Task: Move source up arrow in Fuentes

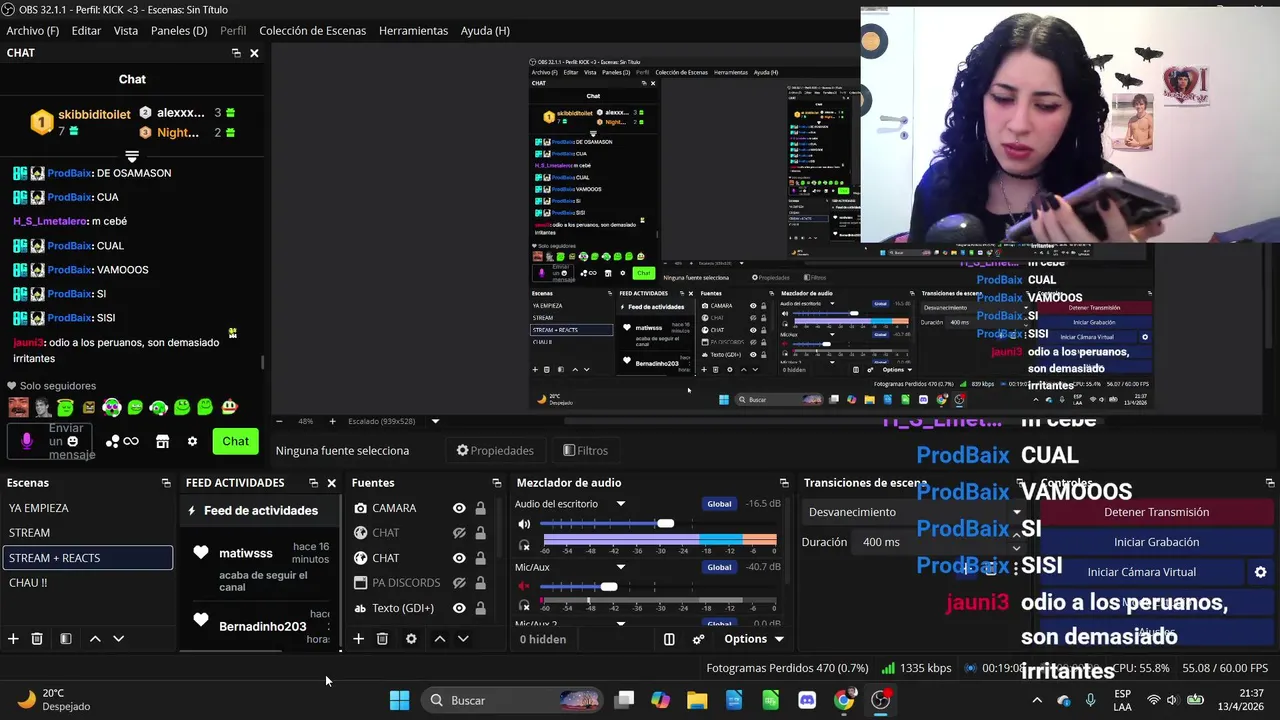Action: pyautogui.click(x=439, y=639)
